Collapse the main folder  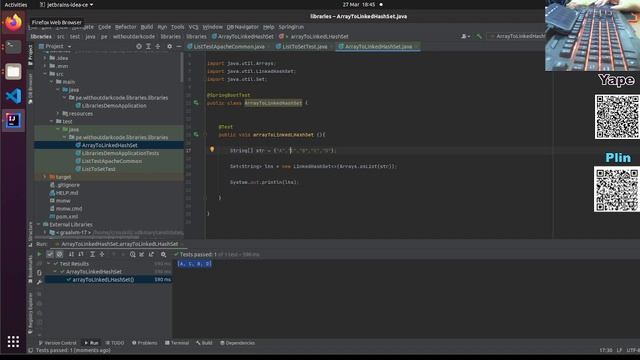click(51, 82)
